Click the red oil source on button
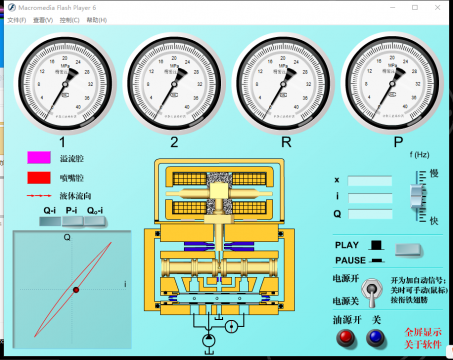The width and height of the screenshot is (453, 360). (345, 337)
